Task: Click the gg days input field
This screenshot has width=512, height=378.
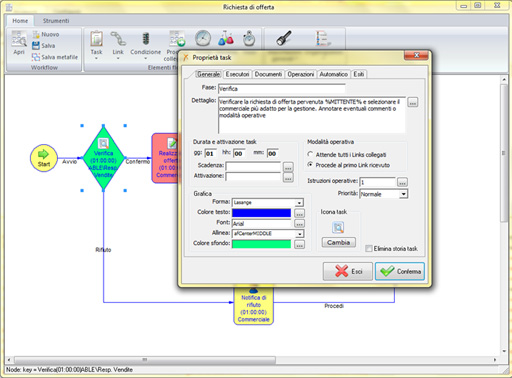Action: [x=210, y=153]
